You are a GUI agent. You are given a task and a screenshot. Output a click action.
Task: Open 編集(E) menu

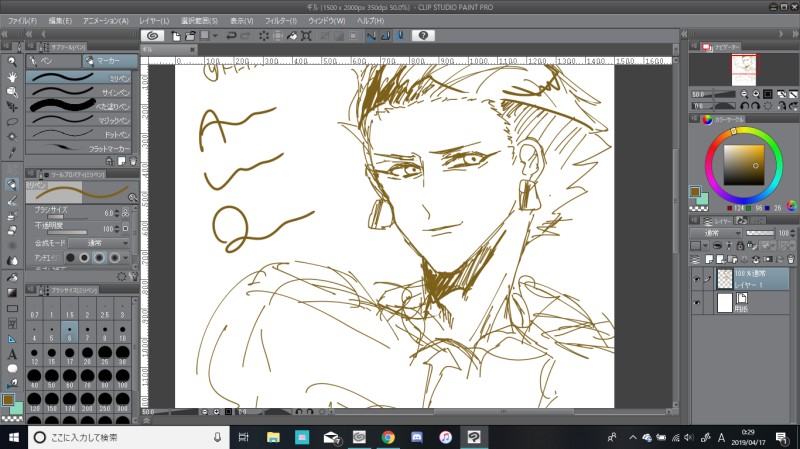coord(60,21)
